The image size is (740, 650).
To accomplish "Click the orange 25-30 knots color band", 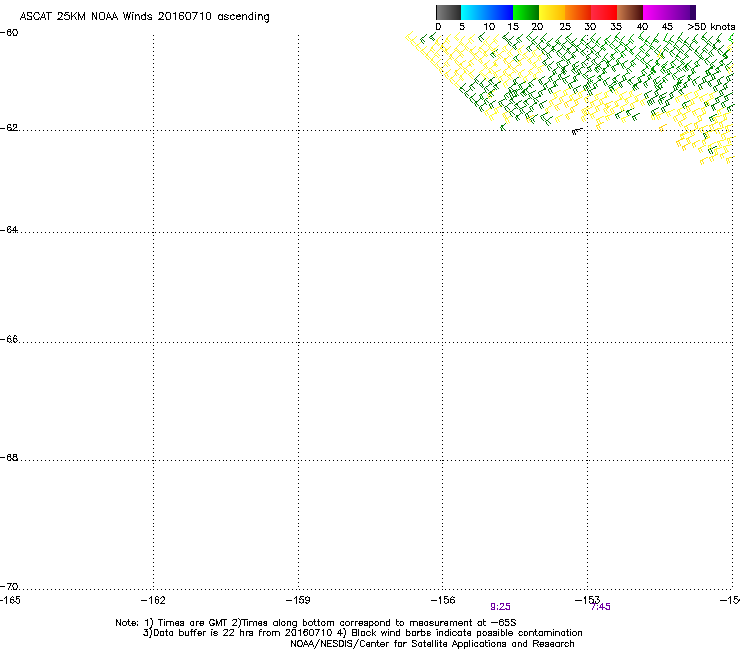I will 578,12.
